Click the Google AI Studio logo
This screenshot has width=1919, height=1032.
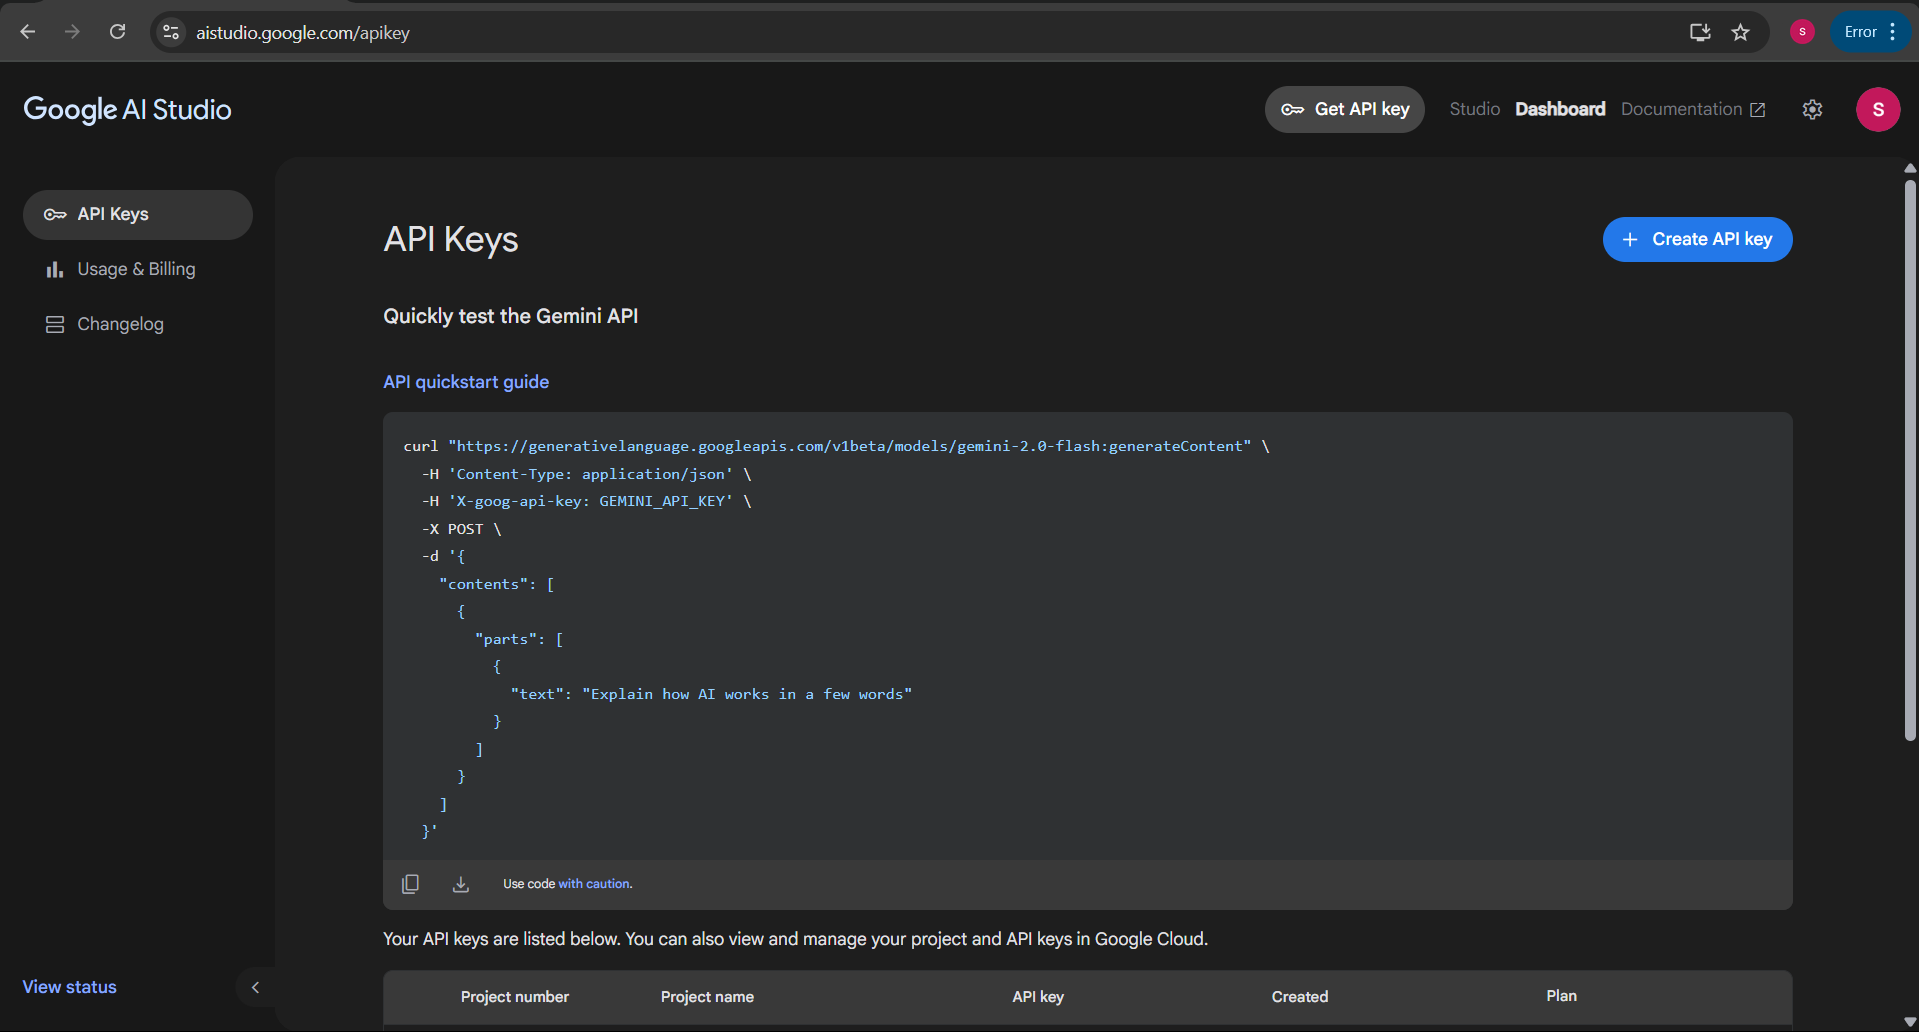pos(127,109)
